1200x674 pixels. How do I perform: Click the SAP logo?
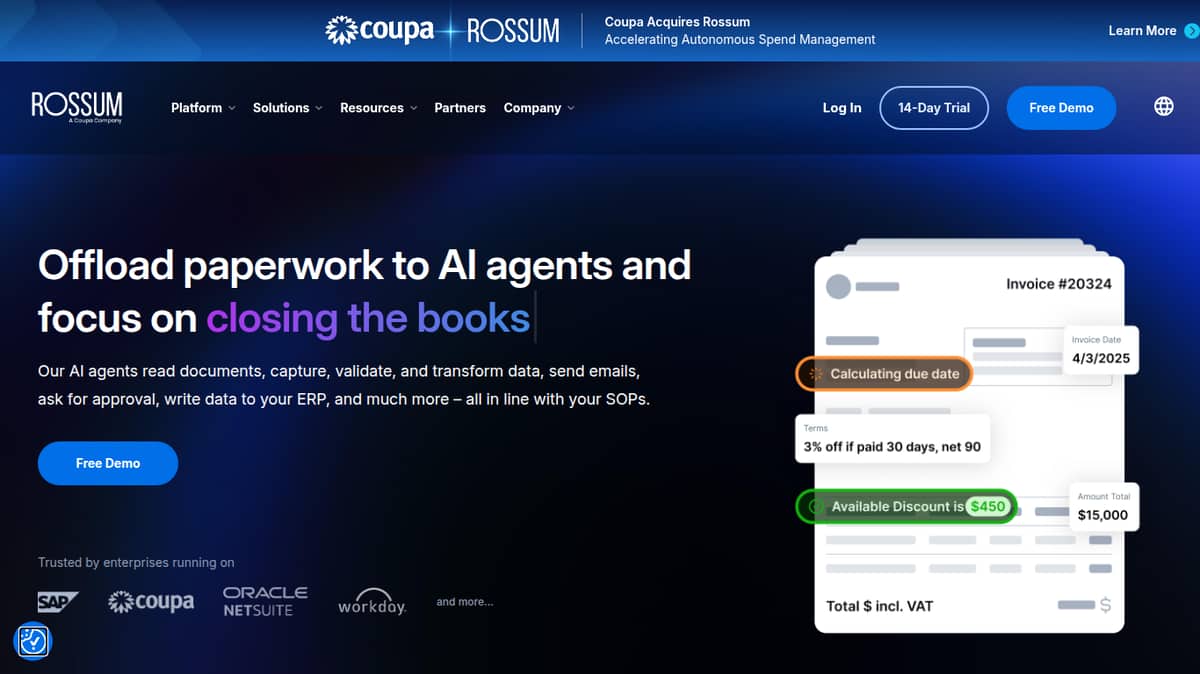tap(58, 601)
